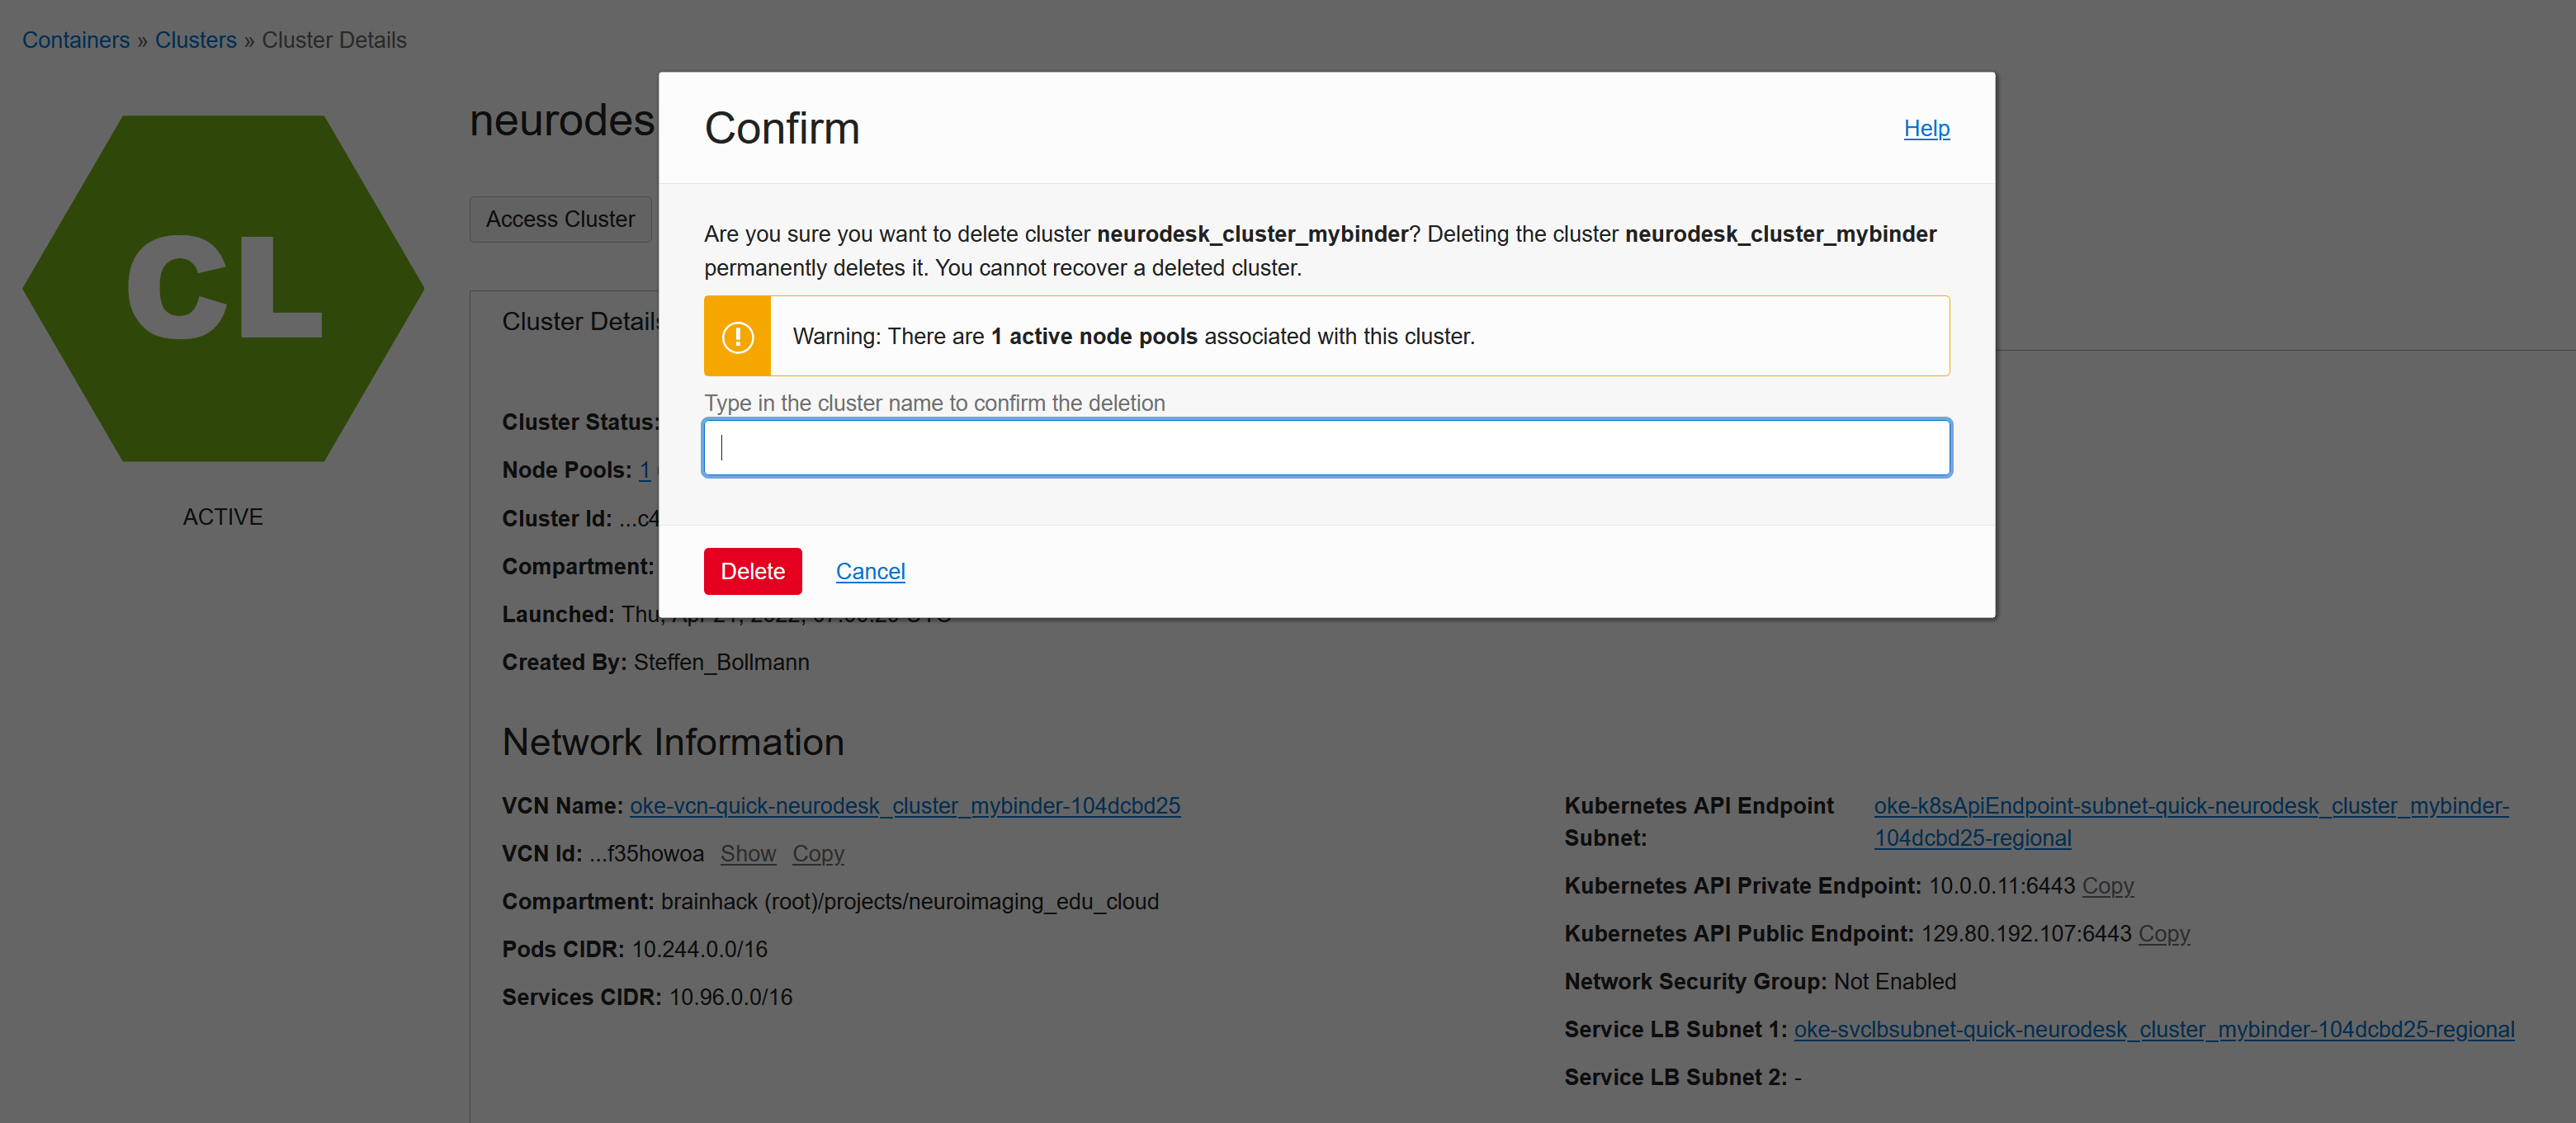Open Kubernetes API Endpoint Subnet link
The image size is (2576, 1123).
click(x=2190, y=821)
